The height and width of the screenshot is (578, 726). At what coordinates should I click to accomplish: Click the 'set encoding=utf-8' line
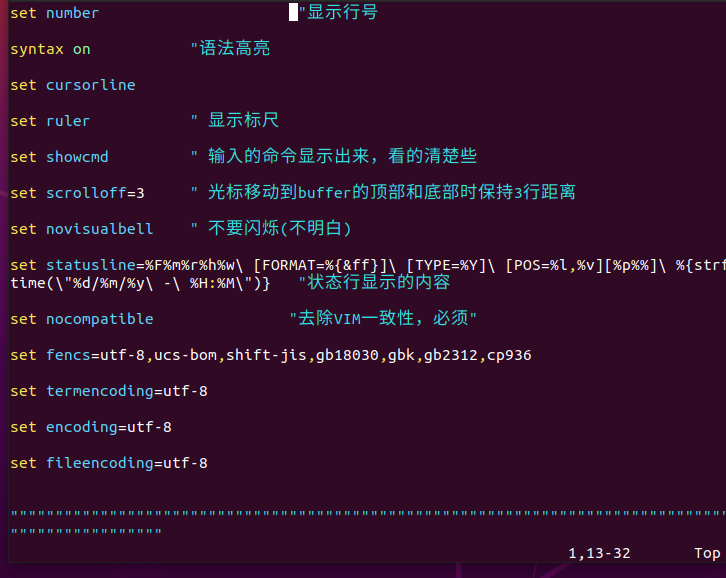click(x=90, y=427)
